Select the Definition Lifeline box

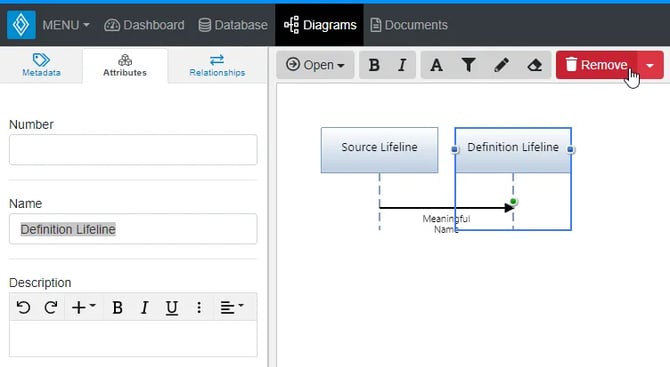[513, 150]
